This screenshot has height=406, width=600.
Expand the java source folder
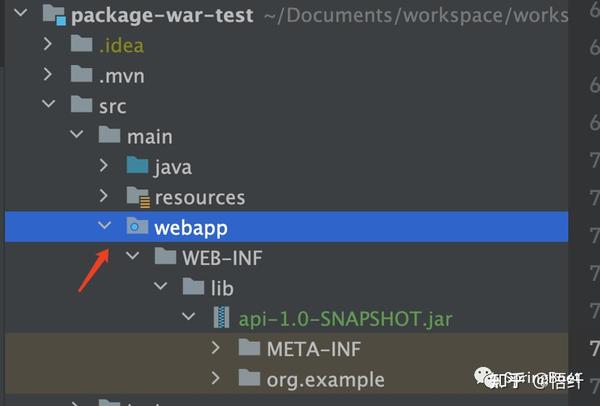(104, 166)
